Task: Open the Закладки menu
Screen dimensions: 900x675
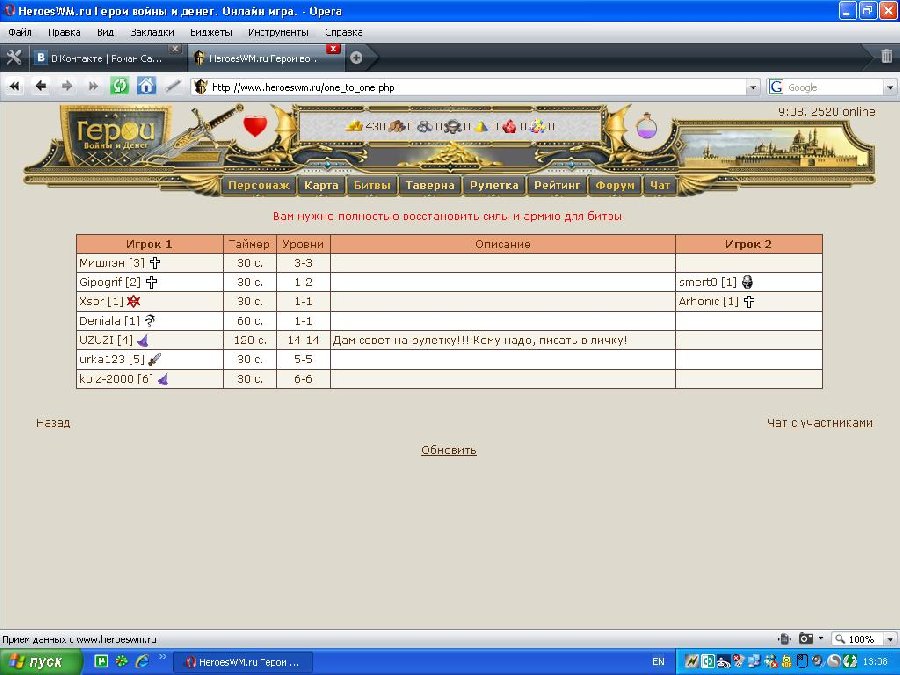Action: click(x=152, y=33)
